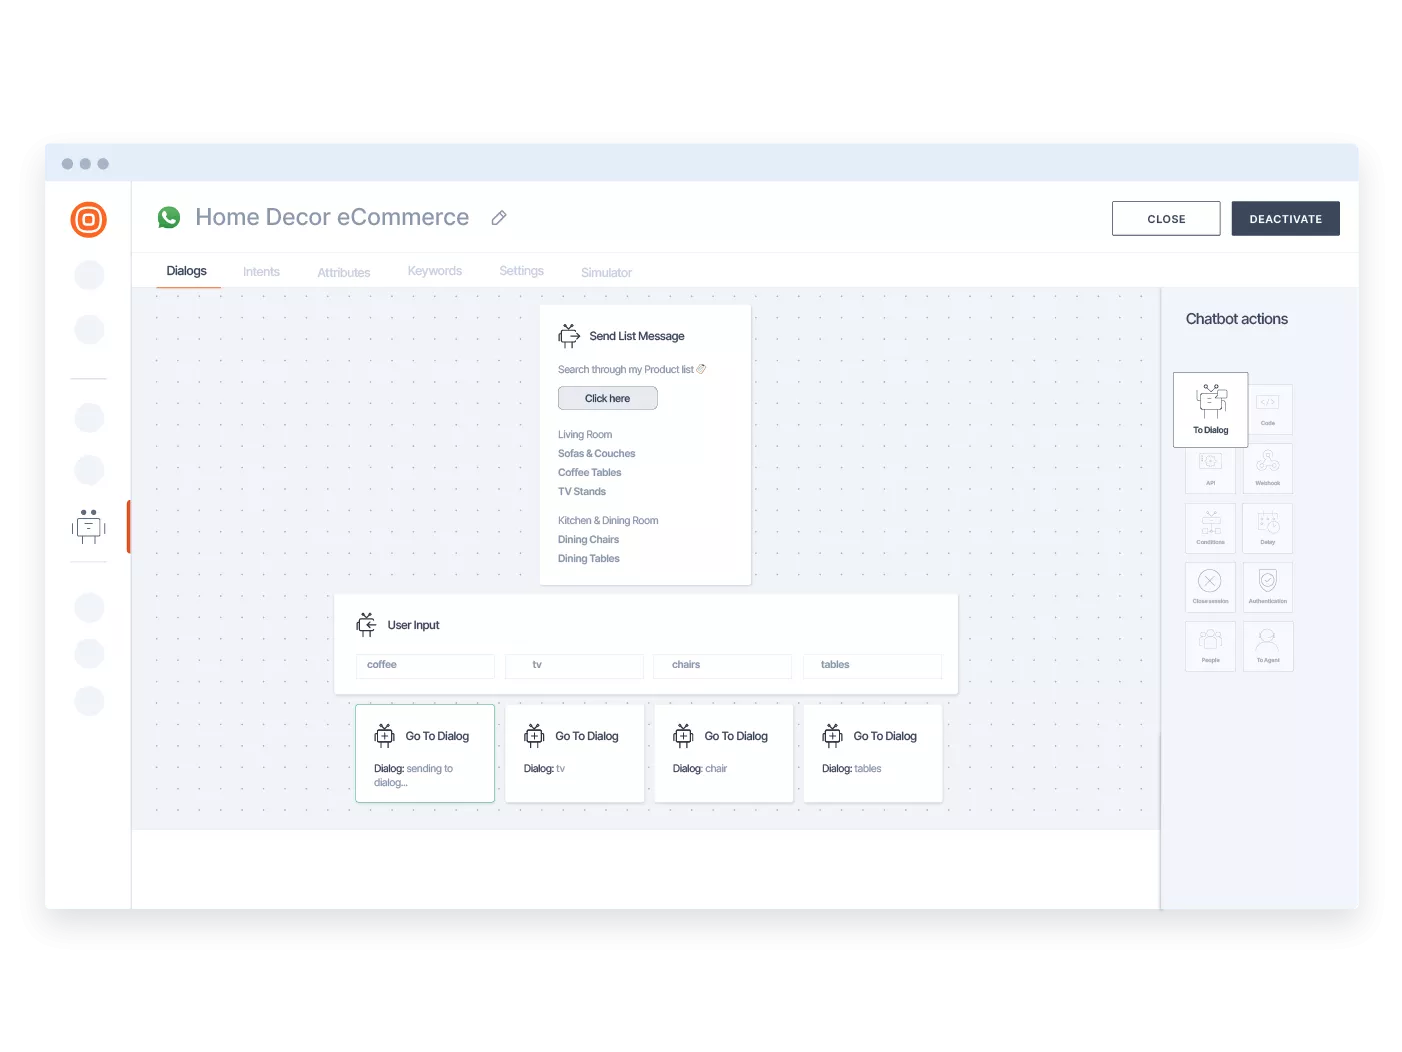The width and height of the screenshot is (1402, 1052).
Task: Click the People action tile
Action: pos(1210,645)
